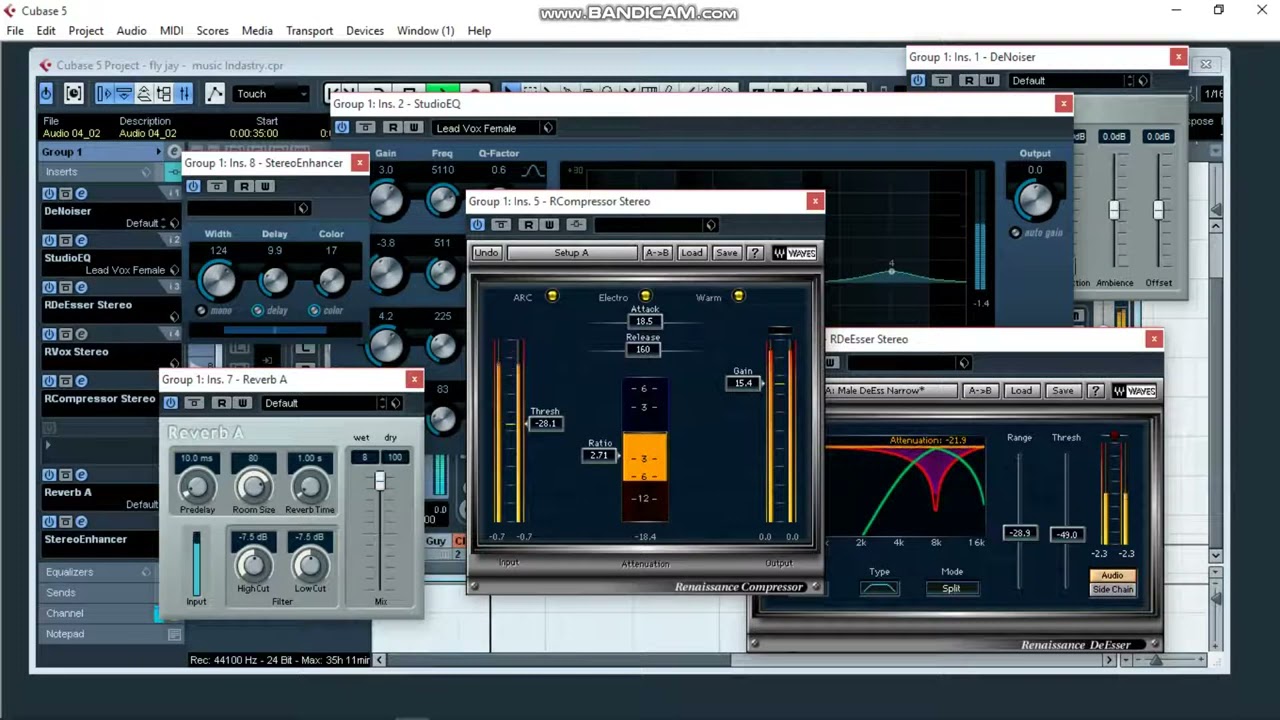Toggle DeNoiser window power icon

pos(918,81)
